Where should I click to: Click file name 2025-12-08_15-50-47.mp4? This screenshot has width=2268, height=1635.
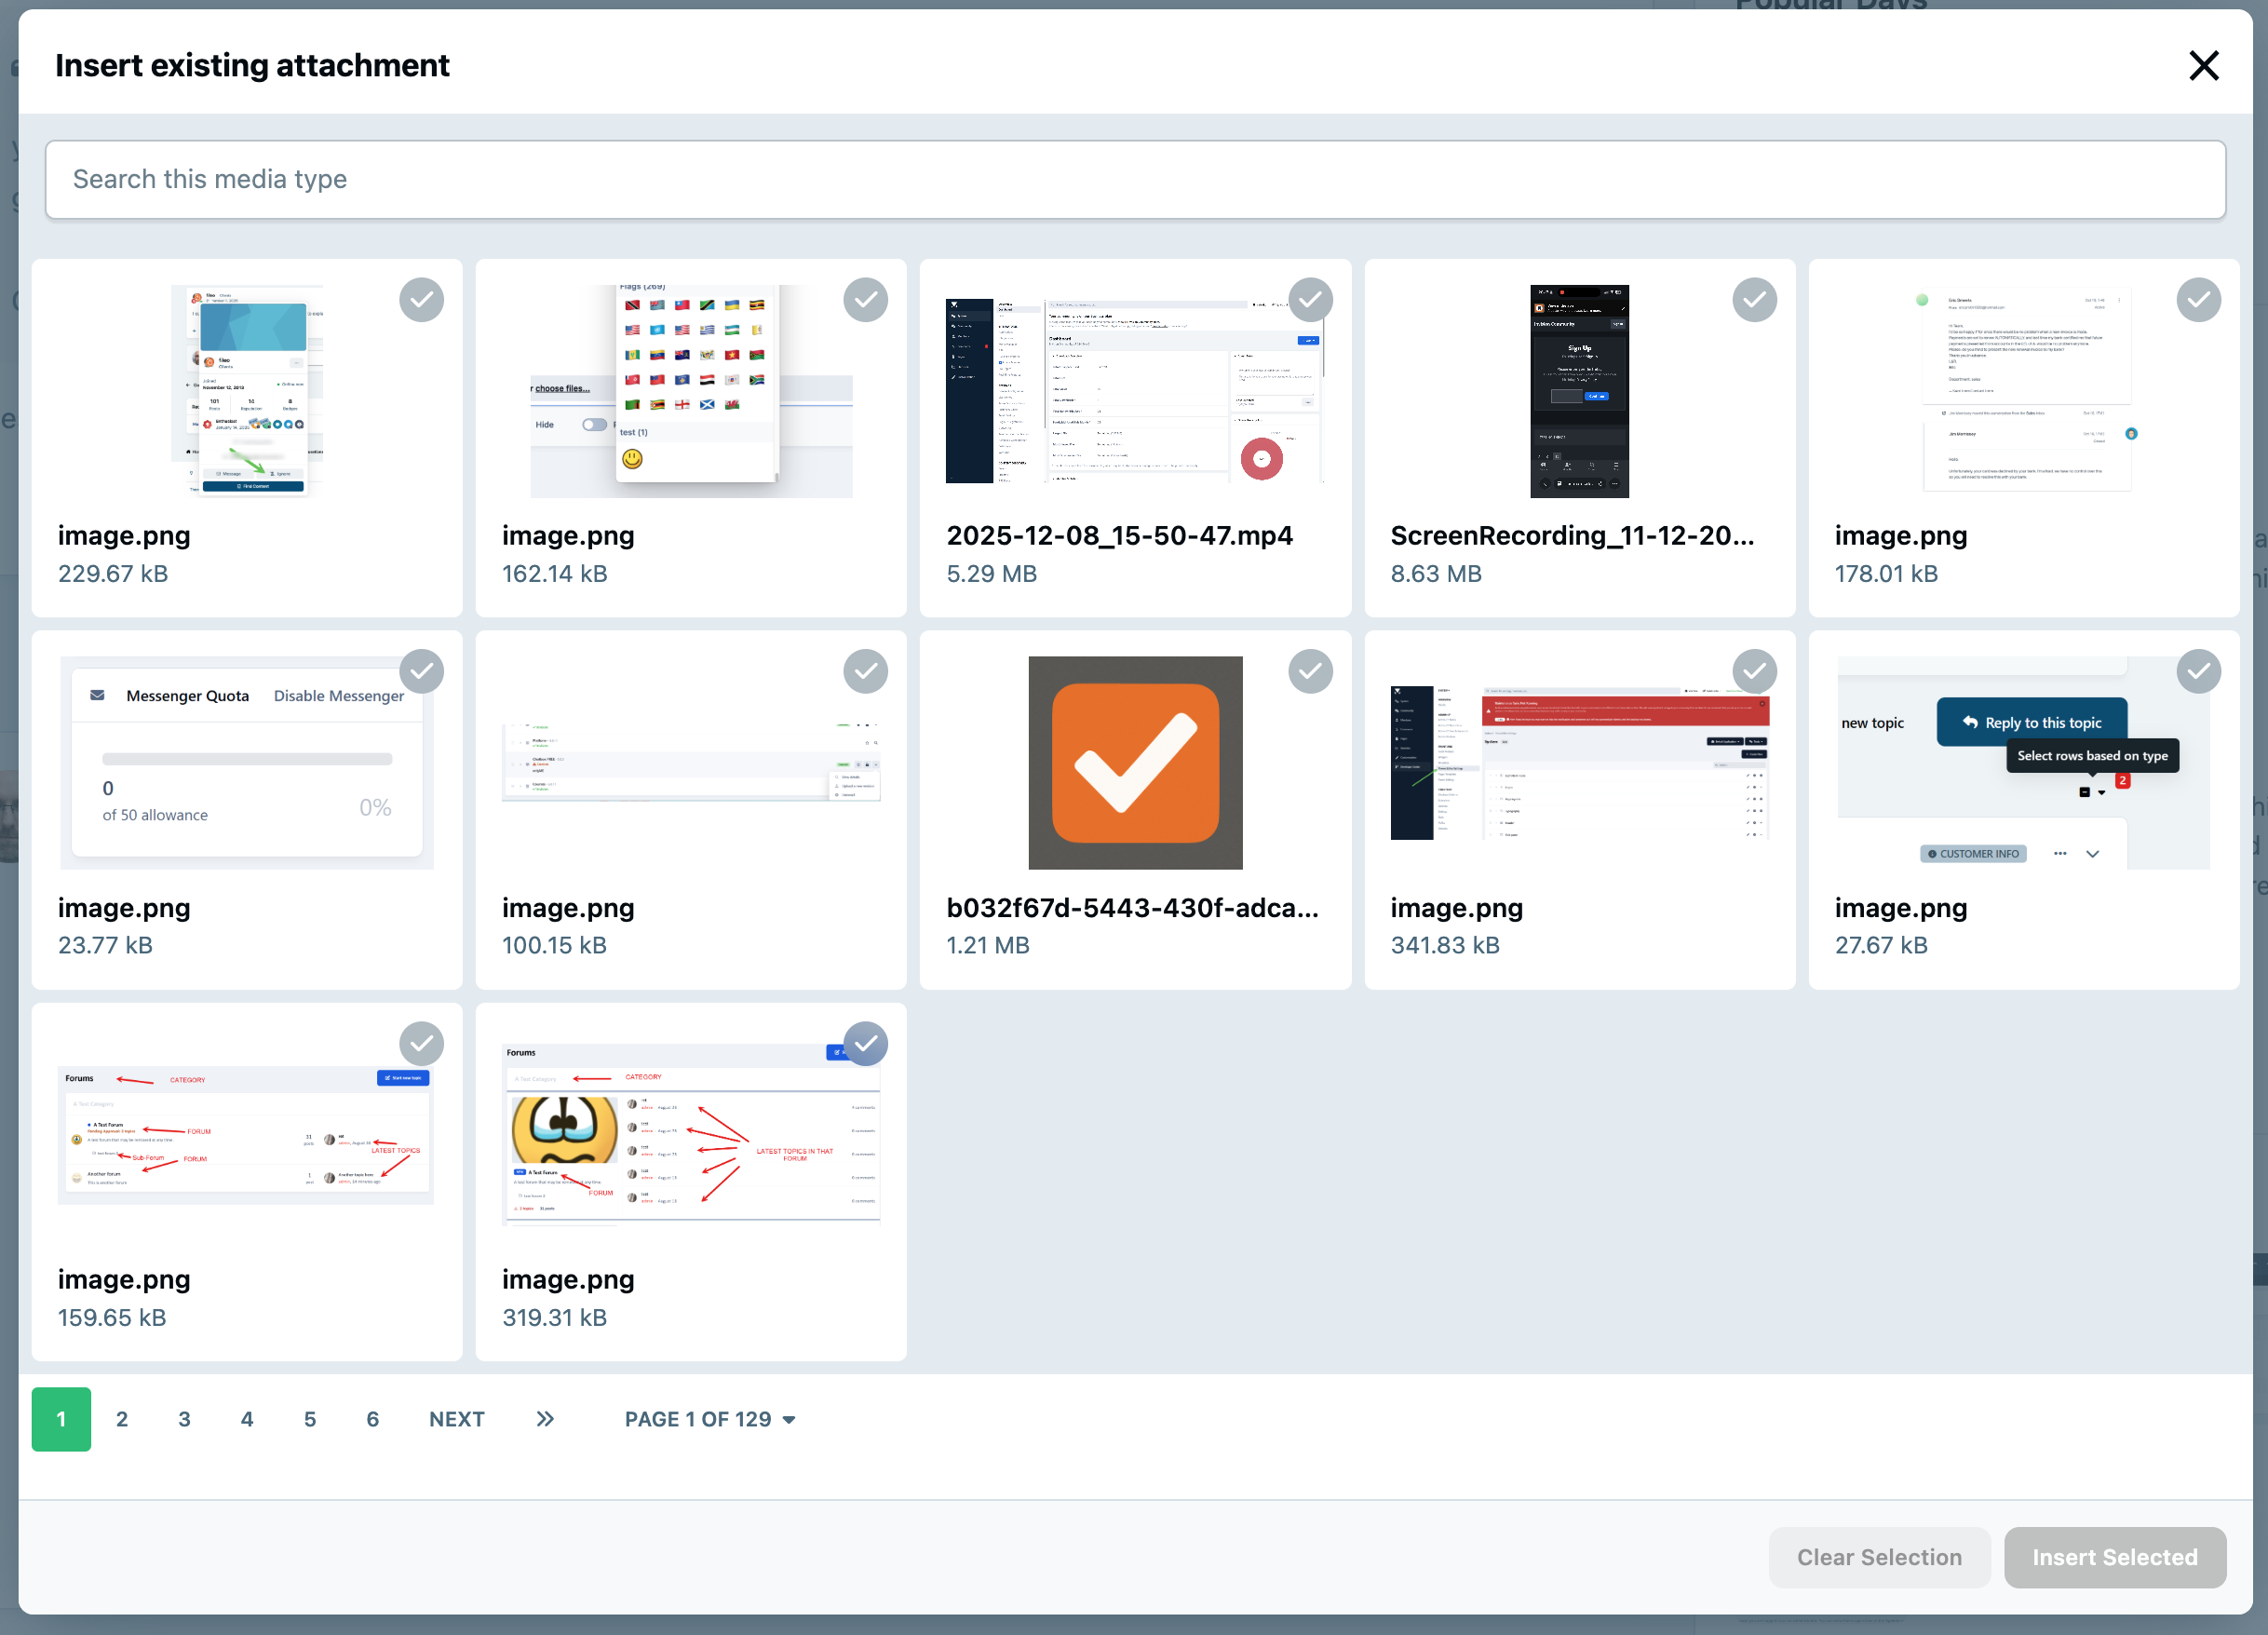coord(1119,536)
